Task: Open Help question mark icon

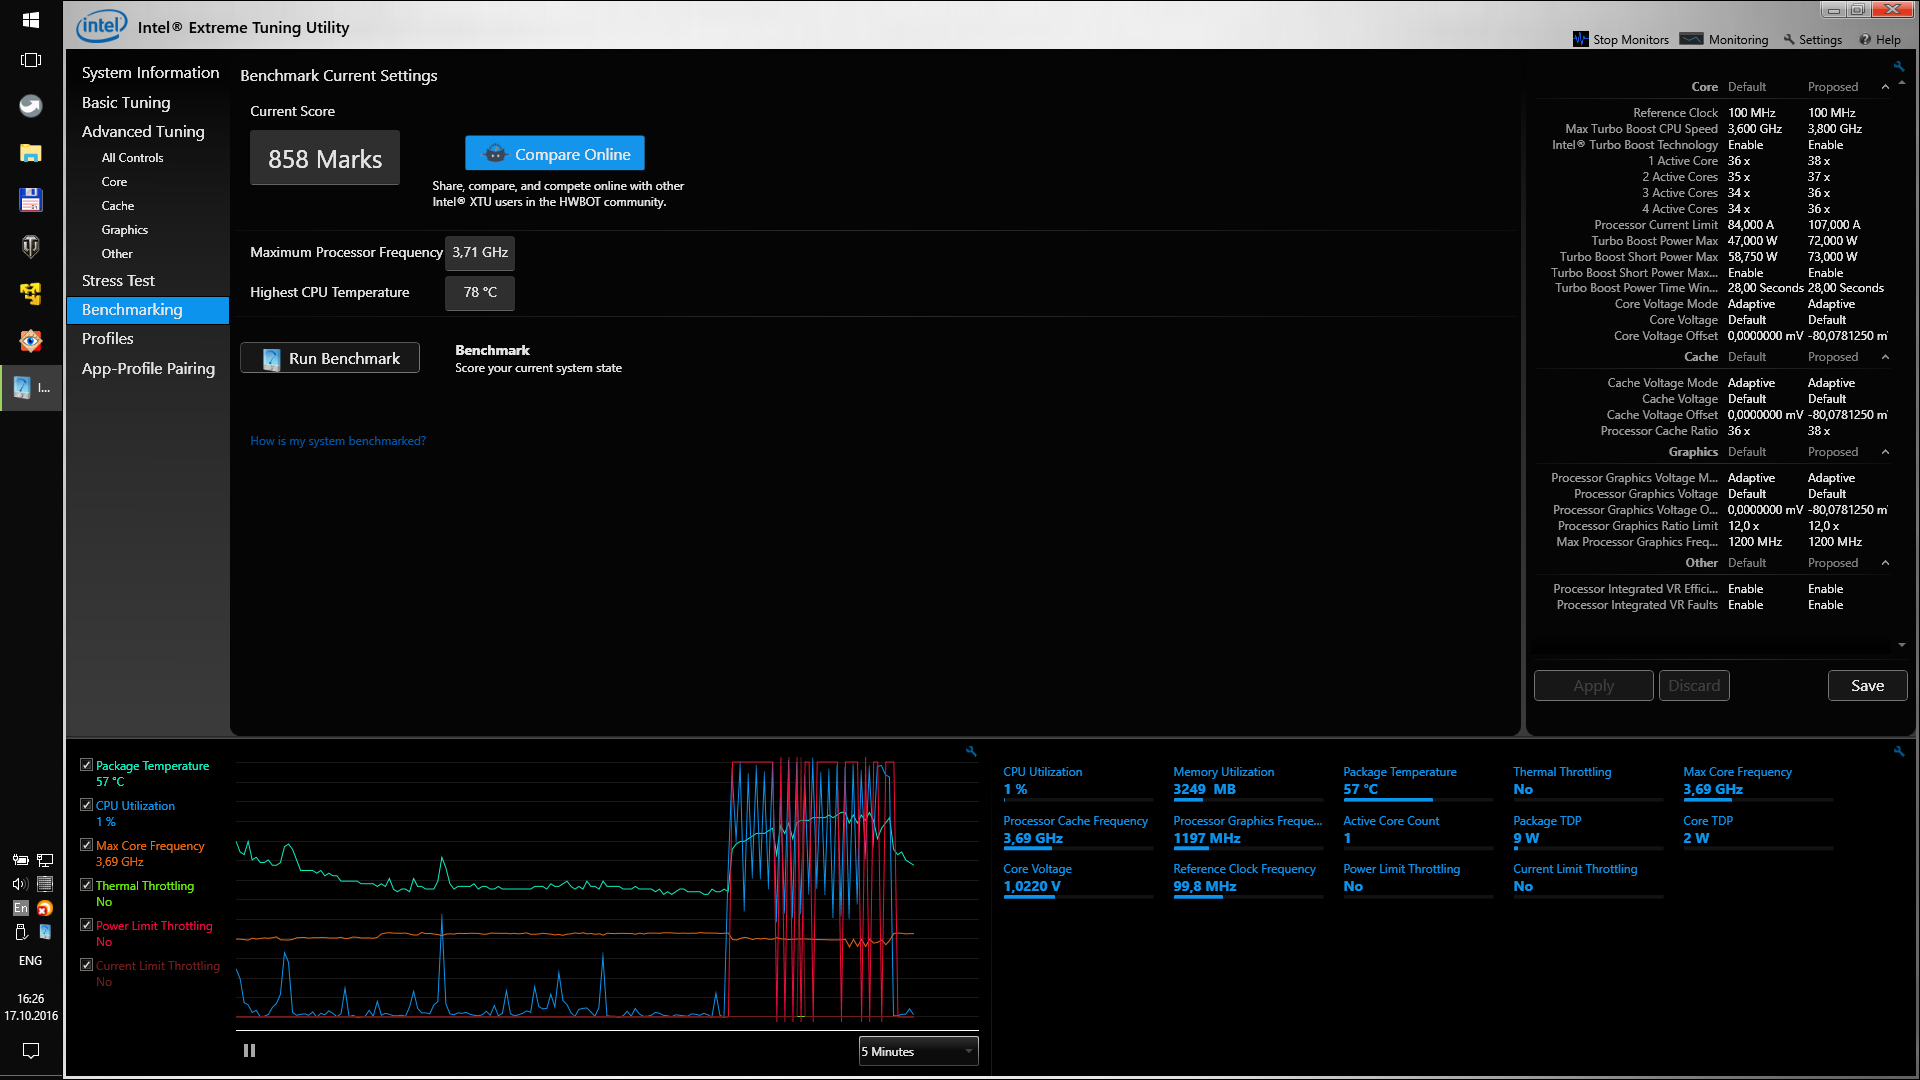Action: [x=1865, y=40]
